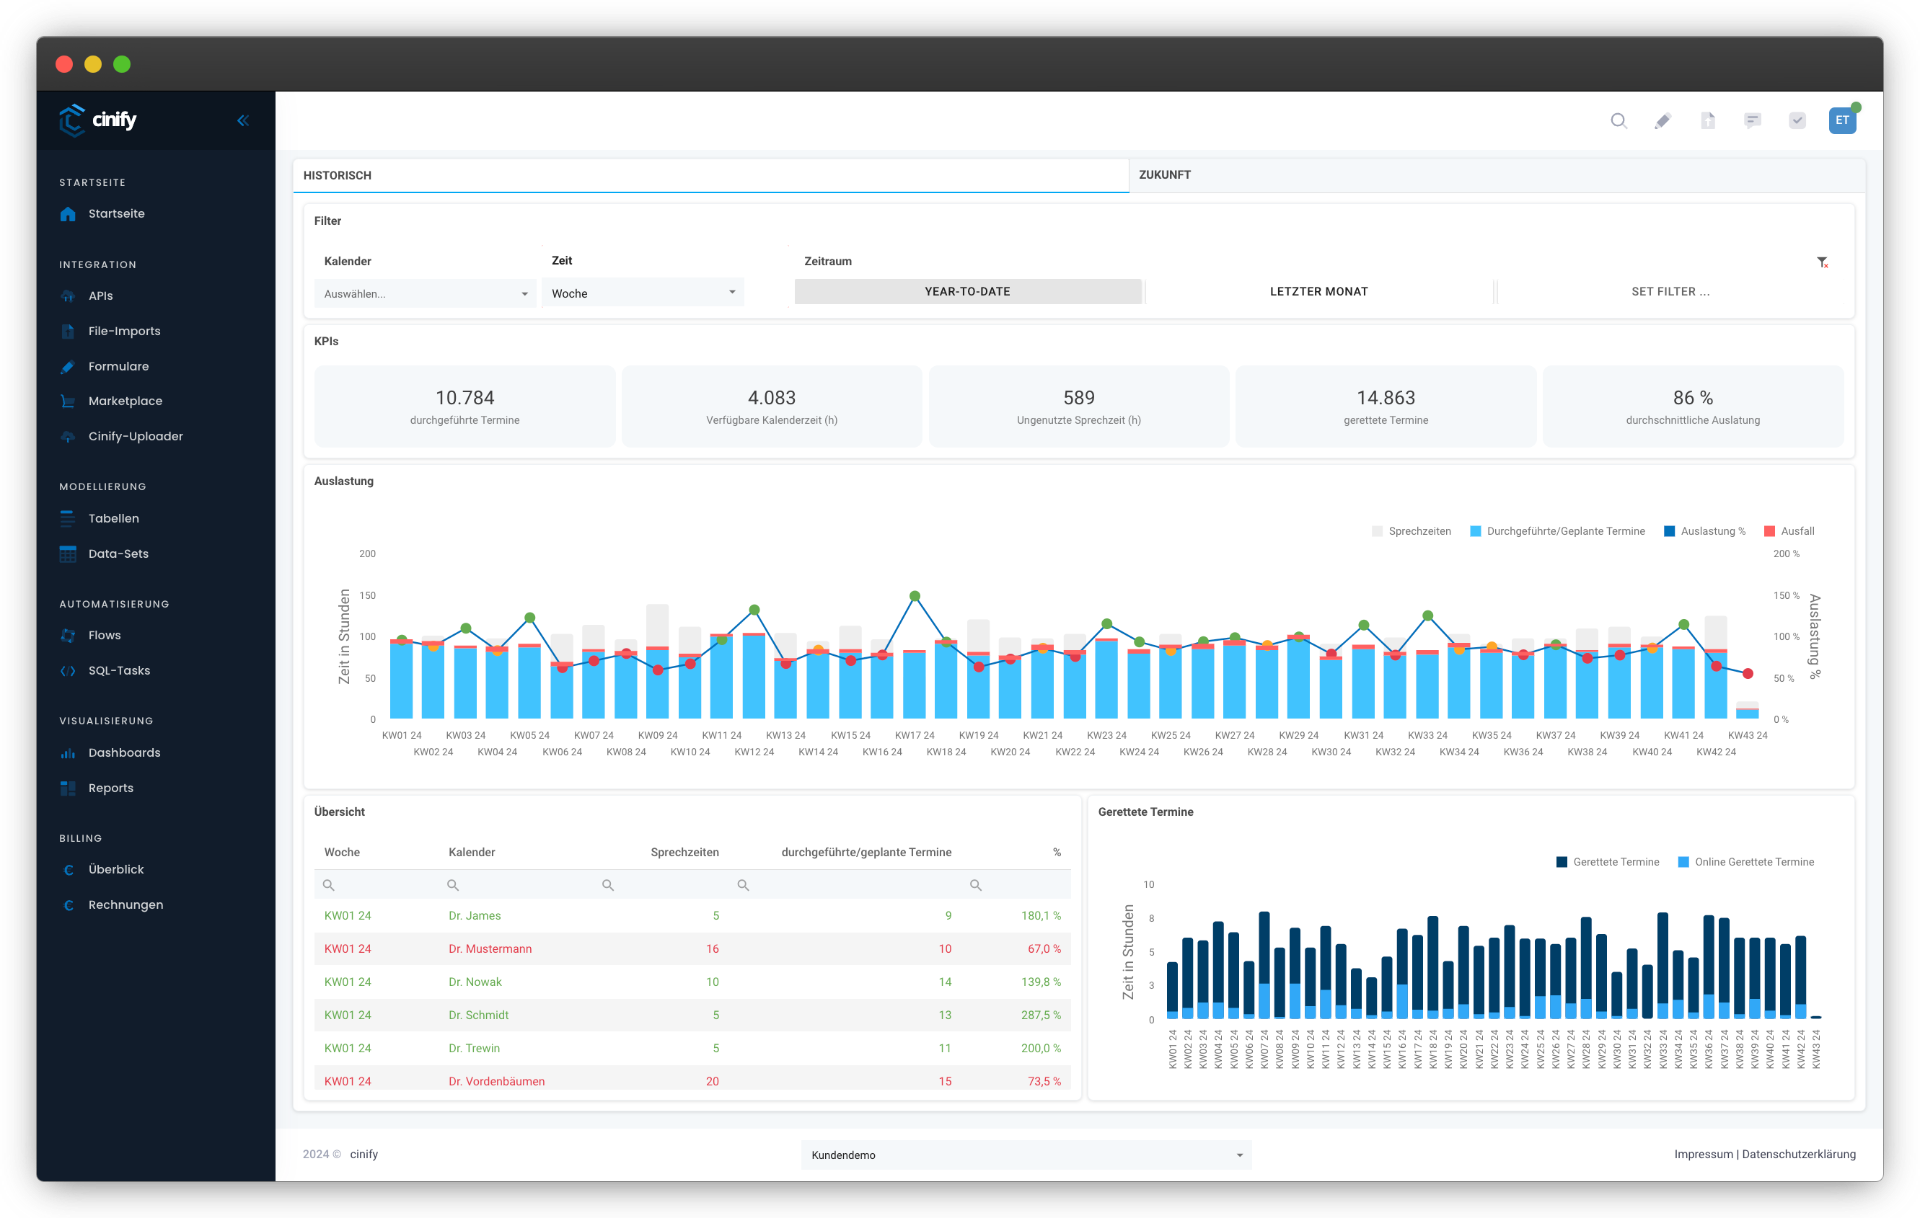The height and width of the screenshot is (1218, 1920).
Task: Select SQL-Tasks in the sidebar
Action: (x=119, y=670)
